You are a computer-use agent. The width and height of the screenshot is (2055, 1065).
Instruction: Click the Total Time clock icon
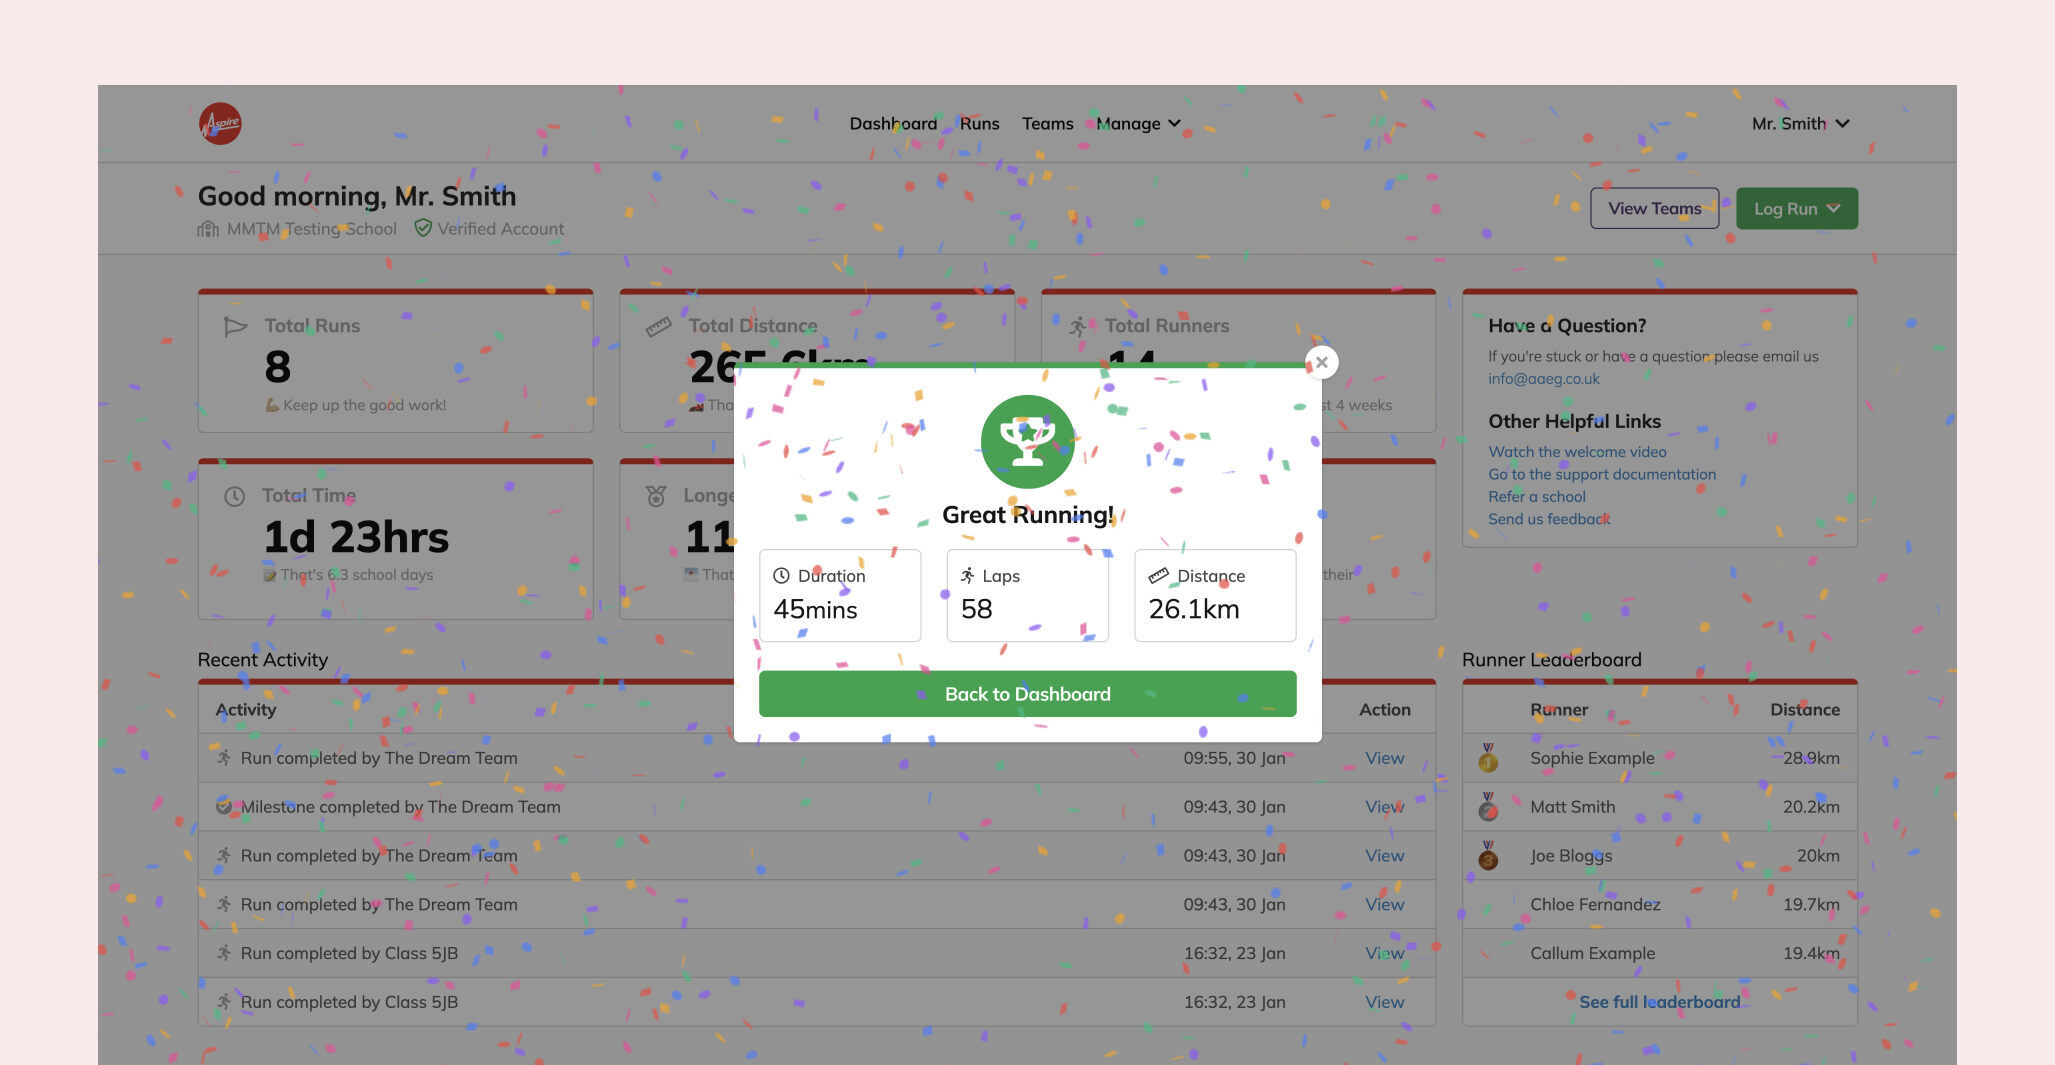[234, 496]
